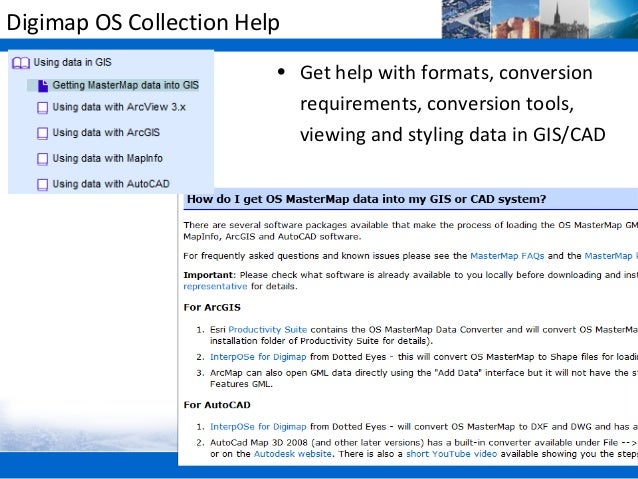Click the heading How do I get OS MasterMap data

tap(366, 199)
